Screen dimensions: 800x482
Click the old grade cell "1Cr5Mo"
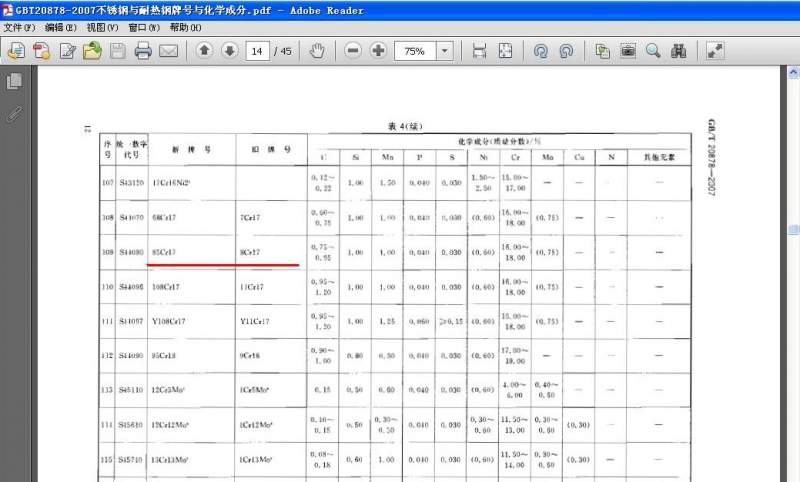254,390
